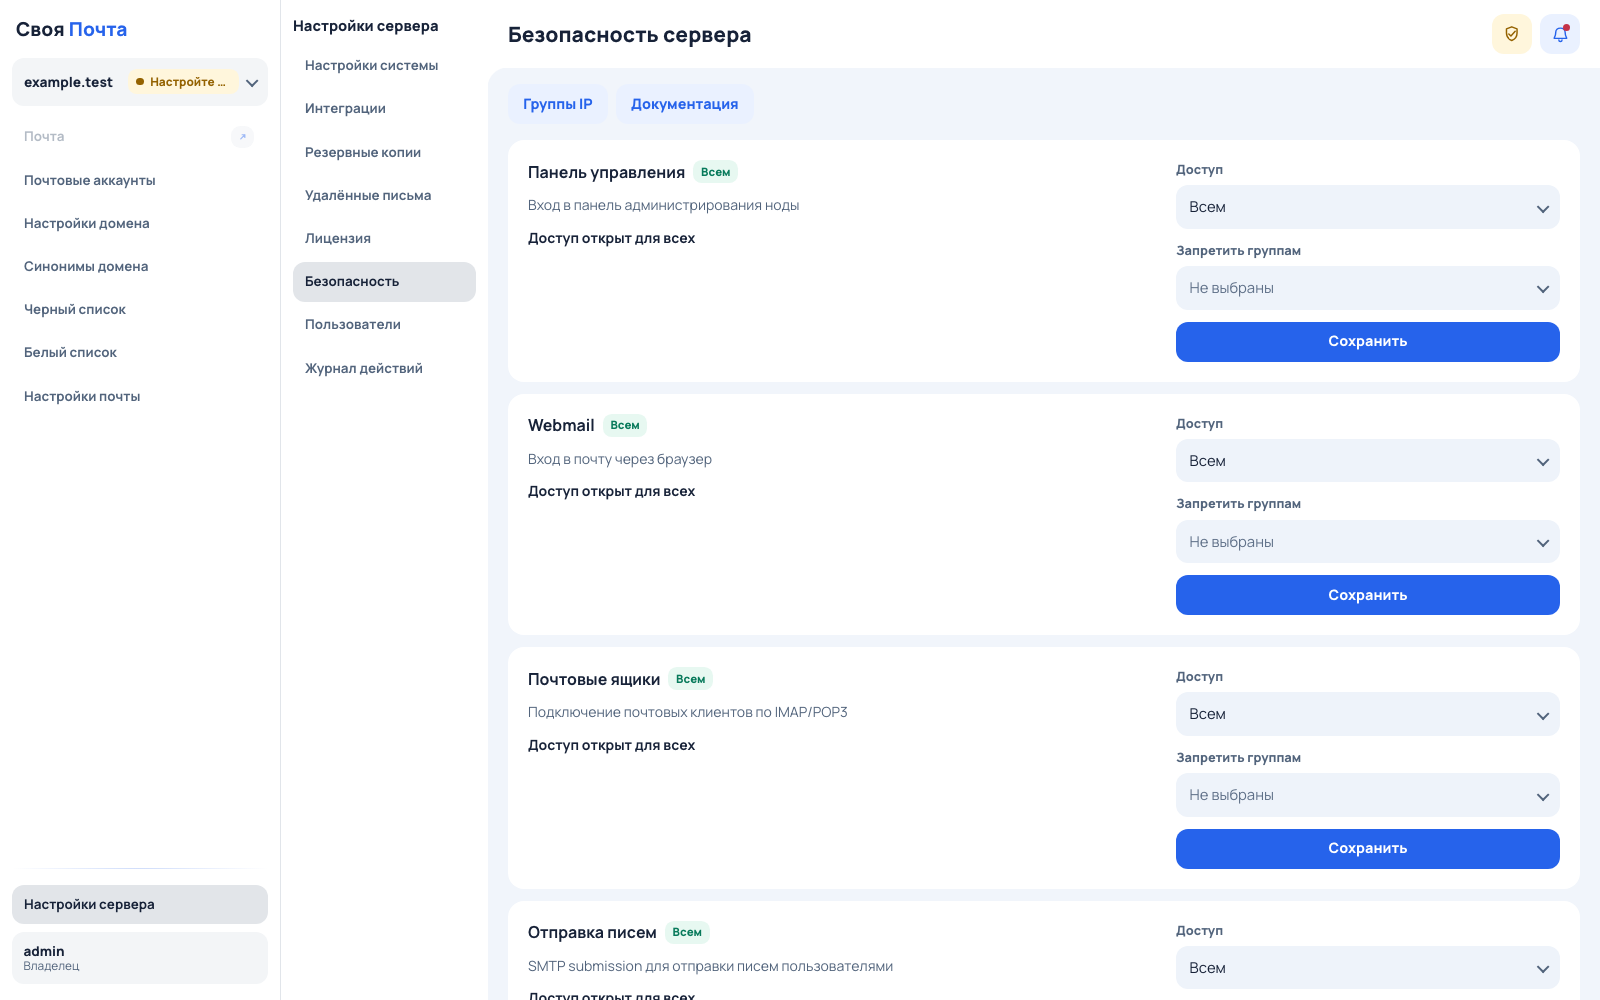Open the Интеграции section

pyautogui.click(x=384, y=109)
